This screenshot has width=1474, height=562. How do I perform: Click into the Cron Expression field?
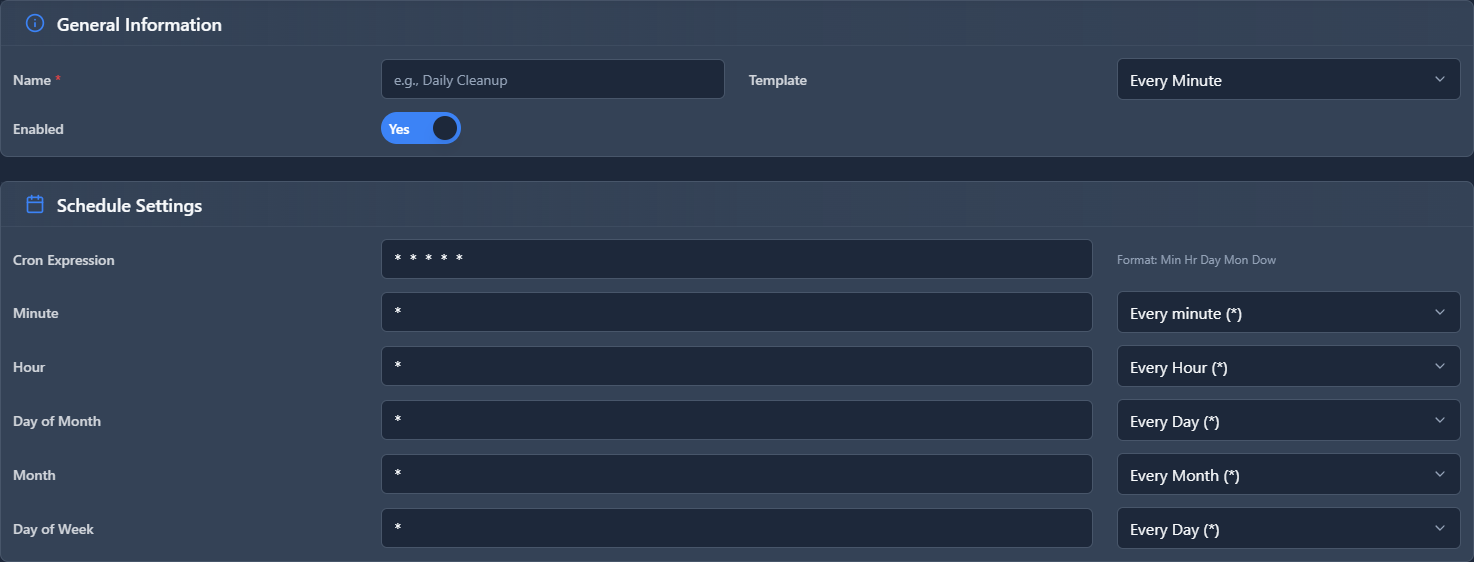tap(736, 260)
